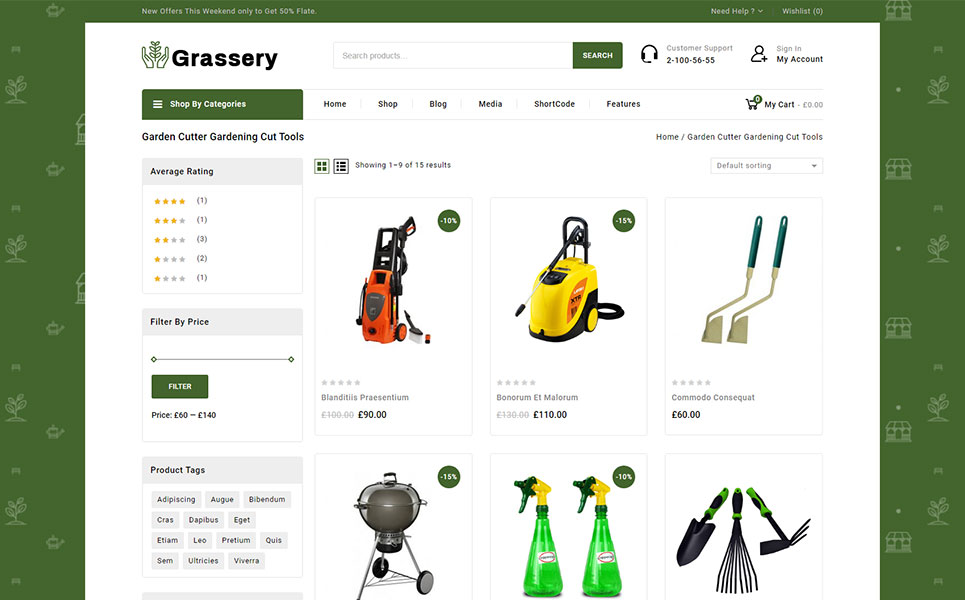
Task: Click the My Account user icon
Action: pyautogui.click(x=759, y=54)
